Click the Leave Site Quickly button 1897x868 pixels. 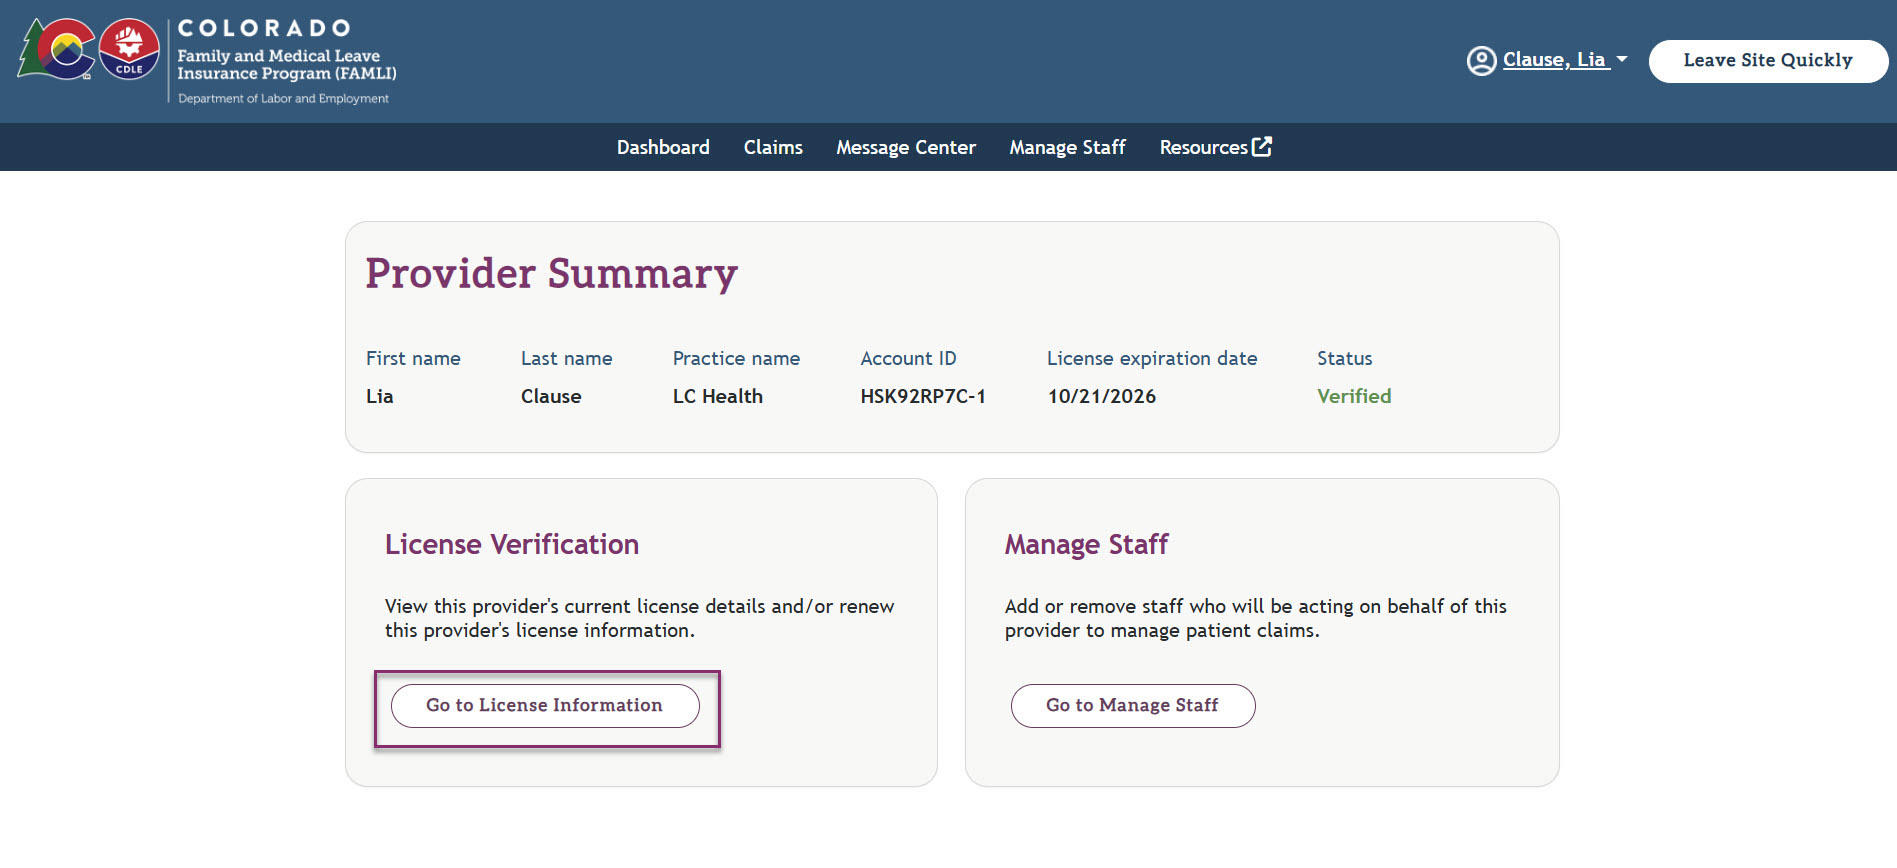click(1768, 61)
